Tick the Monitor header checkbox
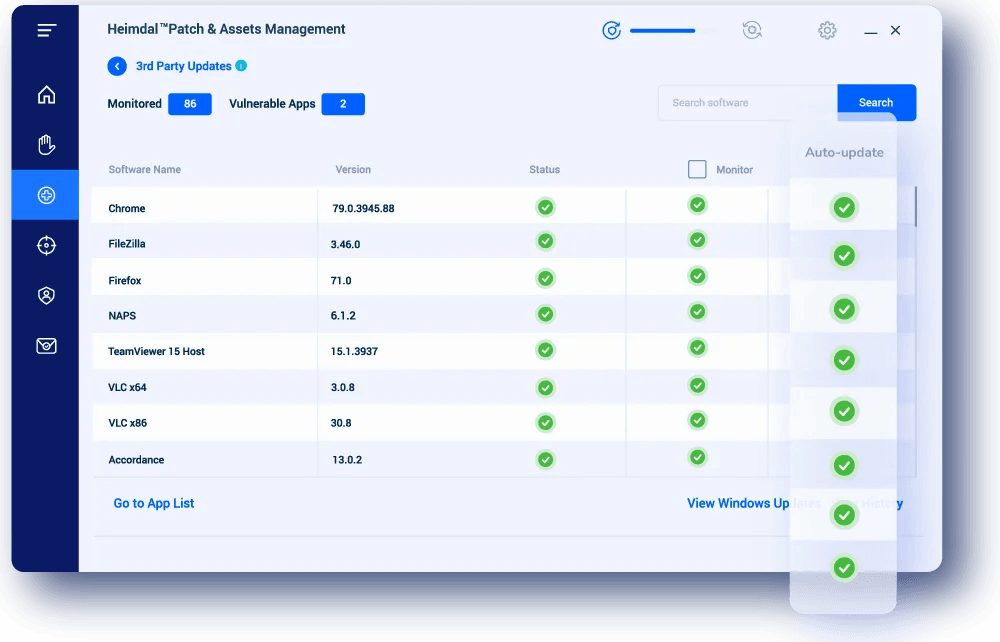Image resolution: width=1000 pixels, height=642 pixels. click(x=697, y=169)
